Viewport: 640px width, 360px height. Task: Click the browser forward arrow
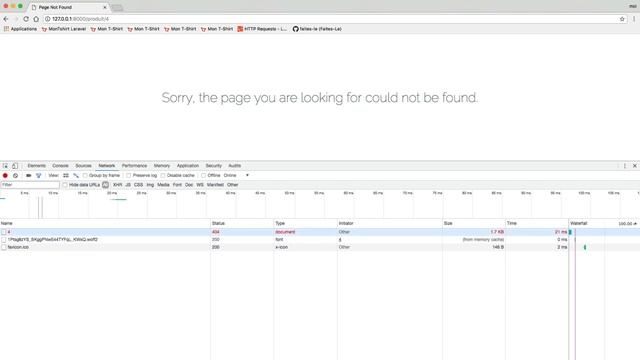click(16, 19)
